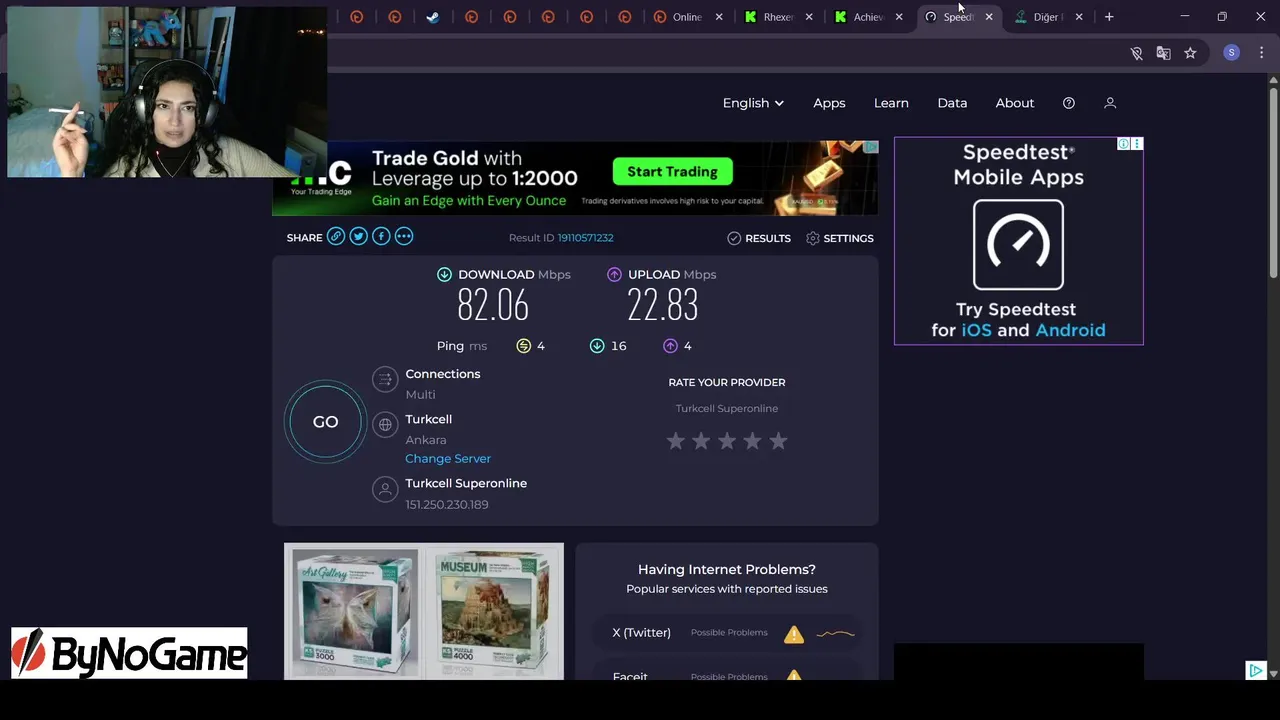Image resolution: width=1280 pixels, height=720 pixels.
Task: Open the Data menu
Action: pyautogui.click(x=952, y=103)
